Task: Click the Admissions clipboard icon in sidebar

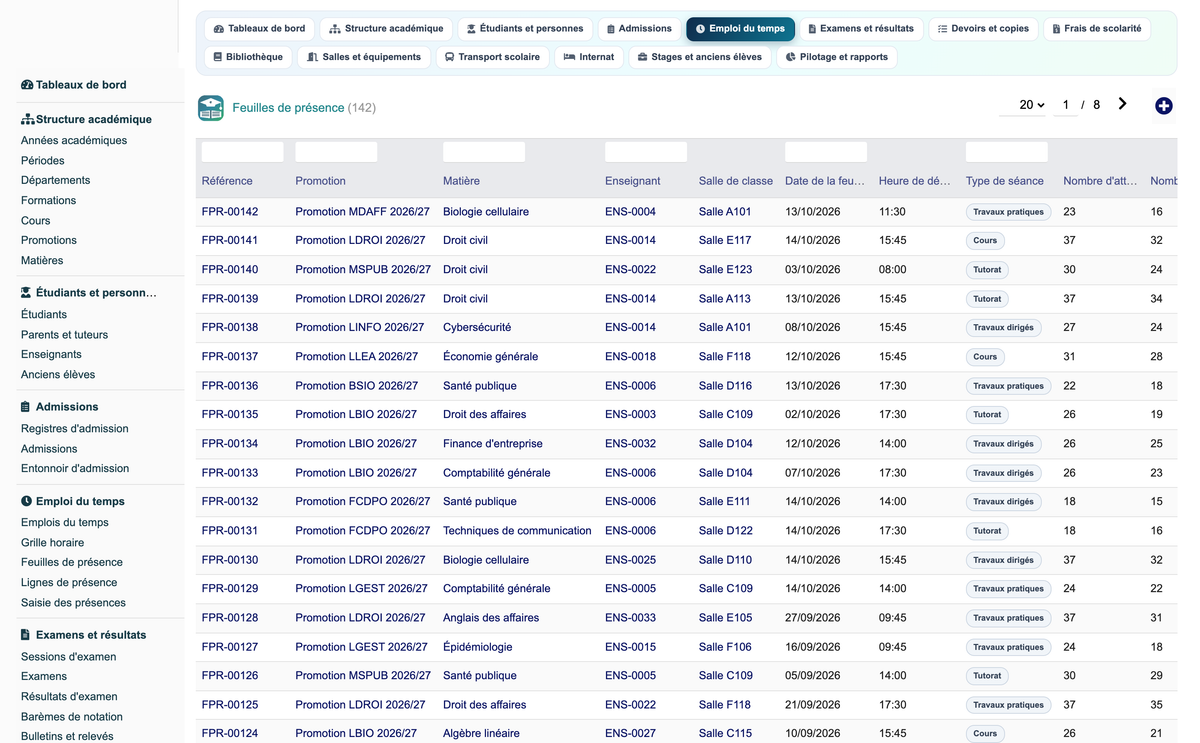Action: click(x=26, y=407)
